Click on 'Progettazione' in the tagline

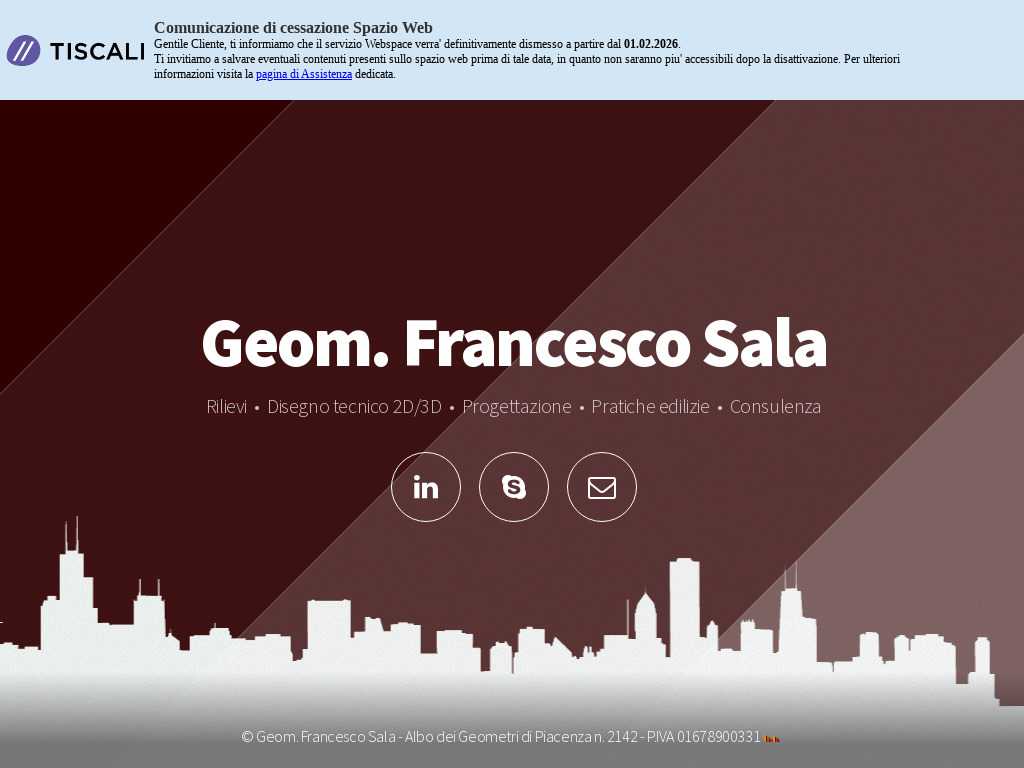click(516, 407)
